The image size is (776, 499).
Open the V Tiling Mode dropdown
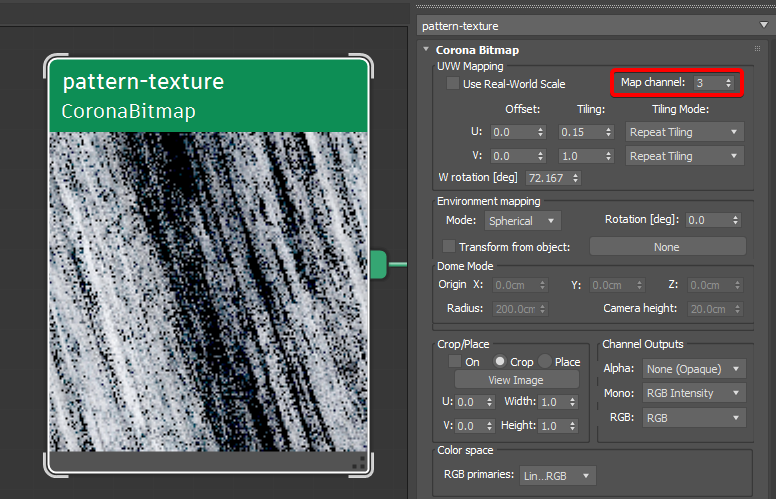(685, 156)
